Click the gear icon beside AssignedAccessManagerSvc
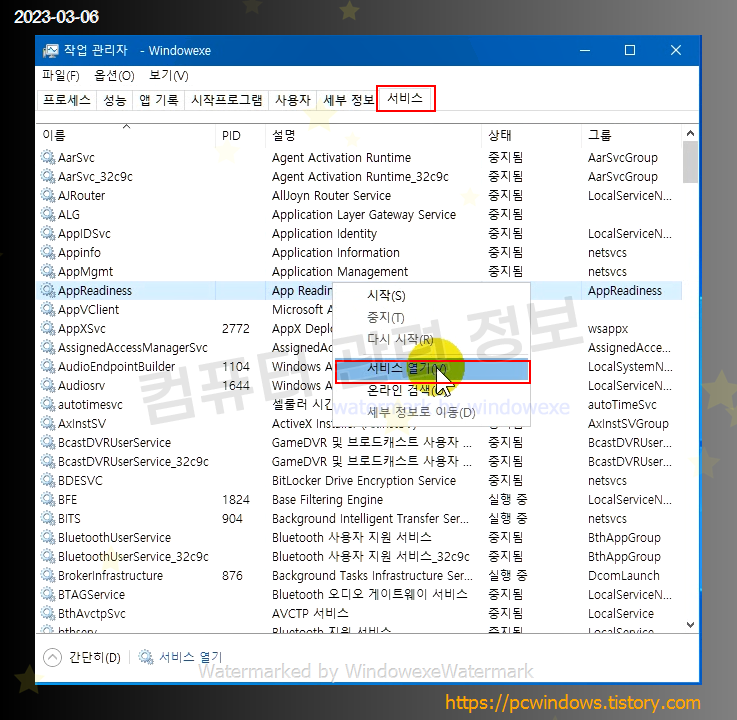The image size is (737, 720). pos(47,347)
